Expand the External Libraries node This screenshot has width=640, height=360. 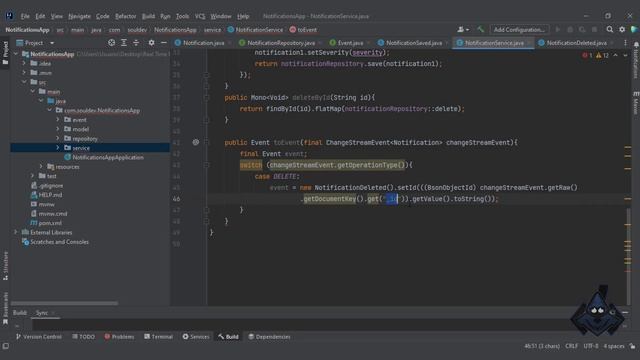click(16, 232)
